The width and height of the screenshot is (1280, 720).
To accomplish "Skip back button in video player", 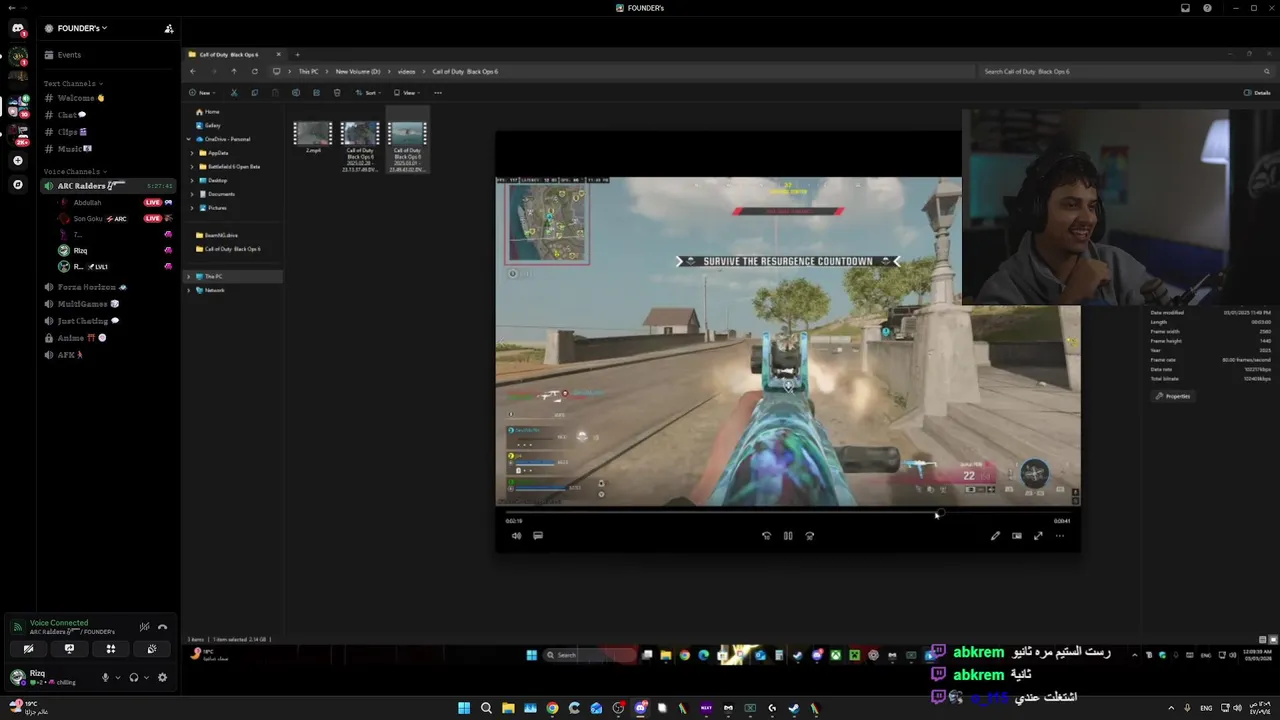I will pos(767,536).
